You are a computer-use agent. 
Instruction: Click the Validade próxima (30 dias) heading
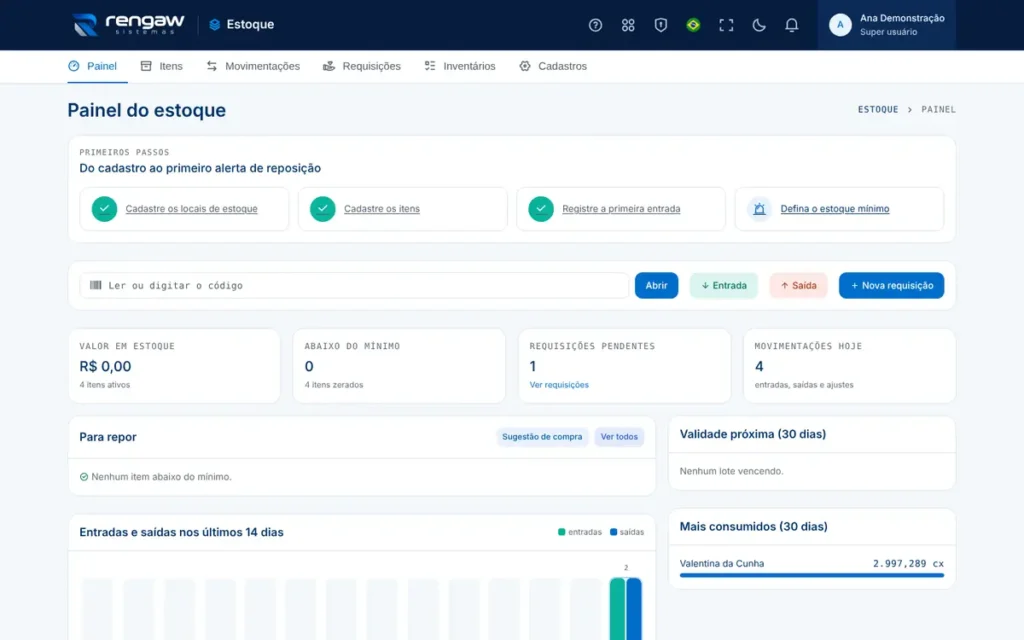pyautogui.click(x=753, y=434)
